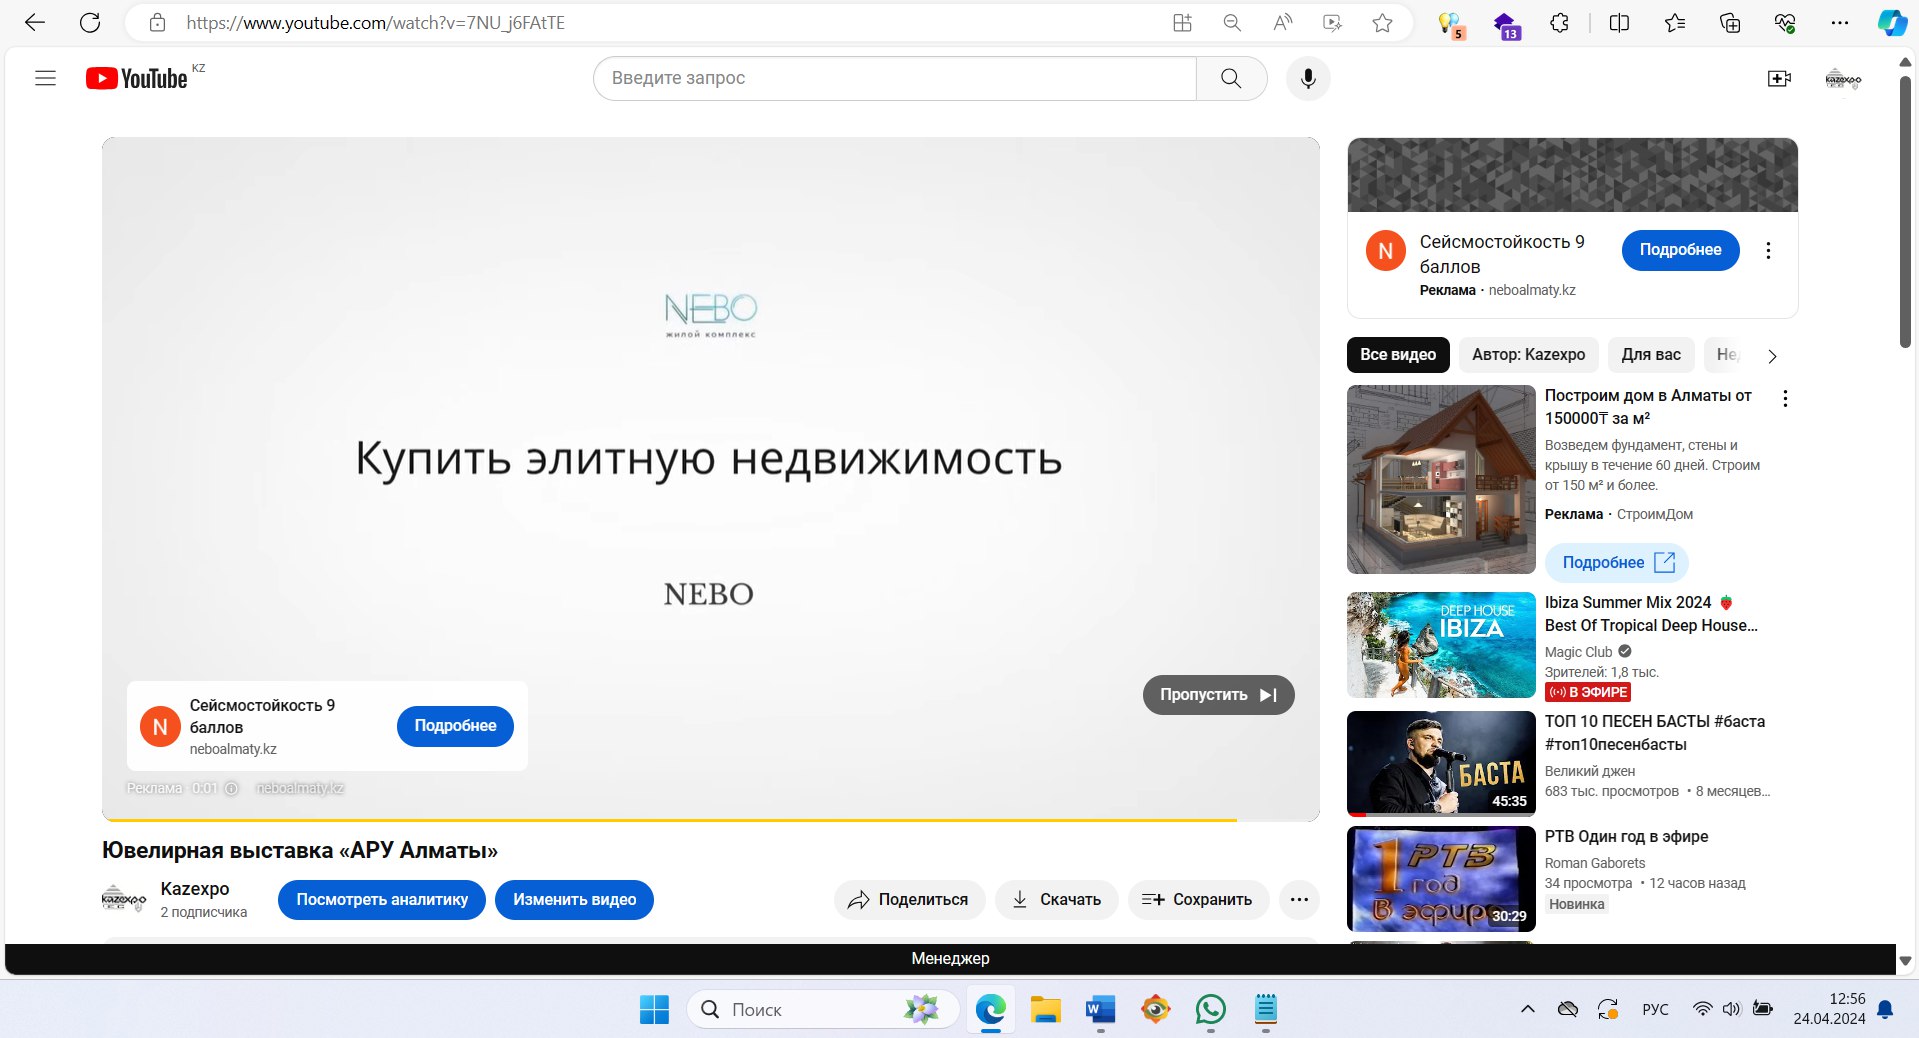
Task: Click Подробнее in the video ad overlay
Action: [x=455, y=726]
